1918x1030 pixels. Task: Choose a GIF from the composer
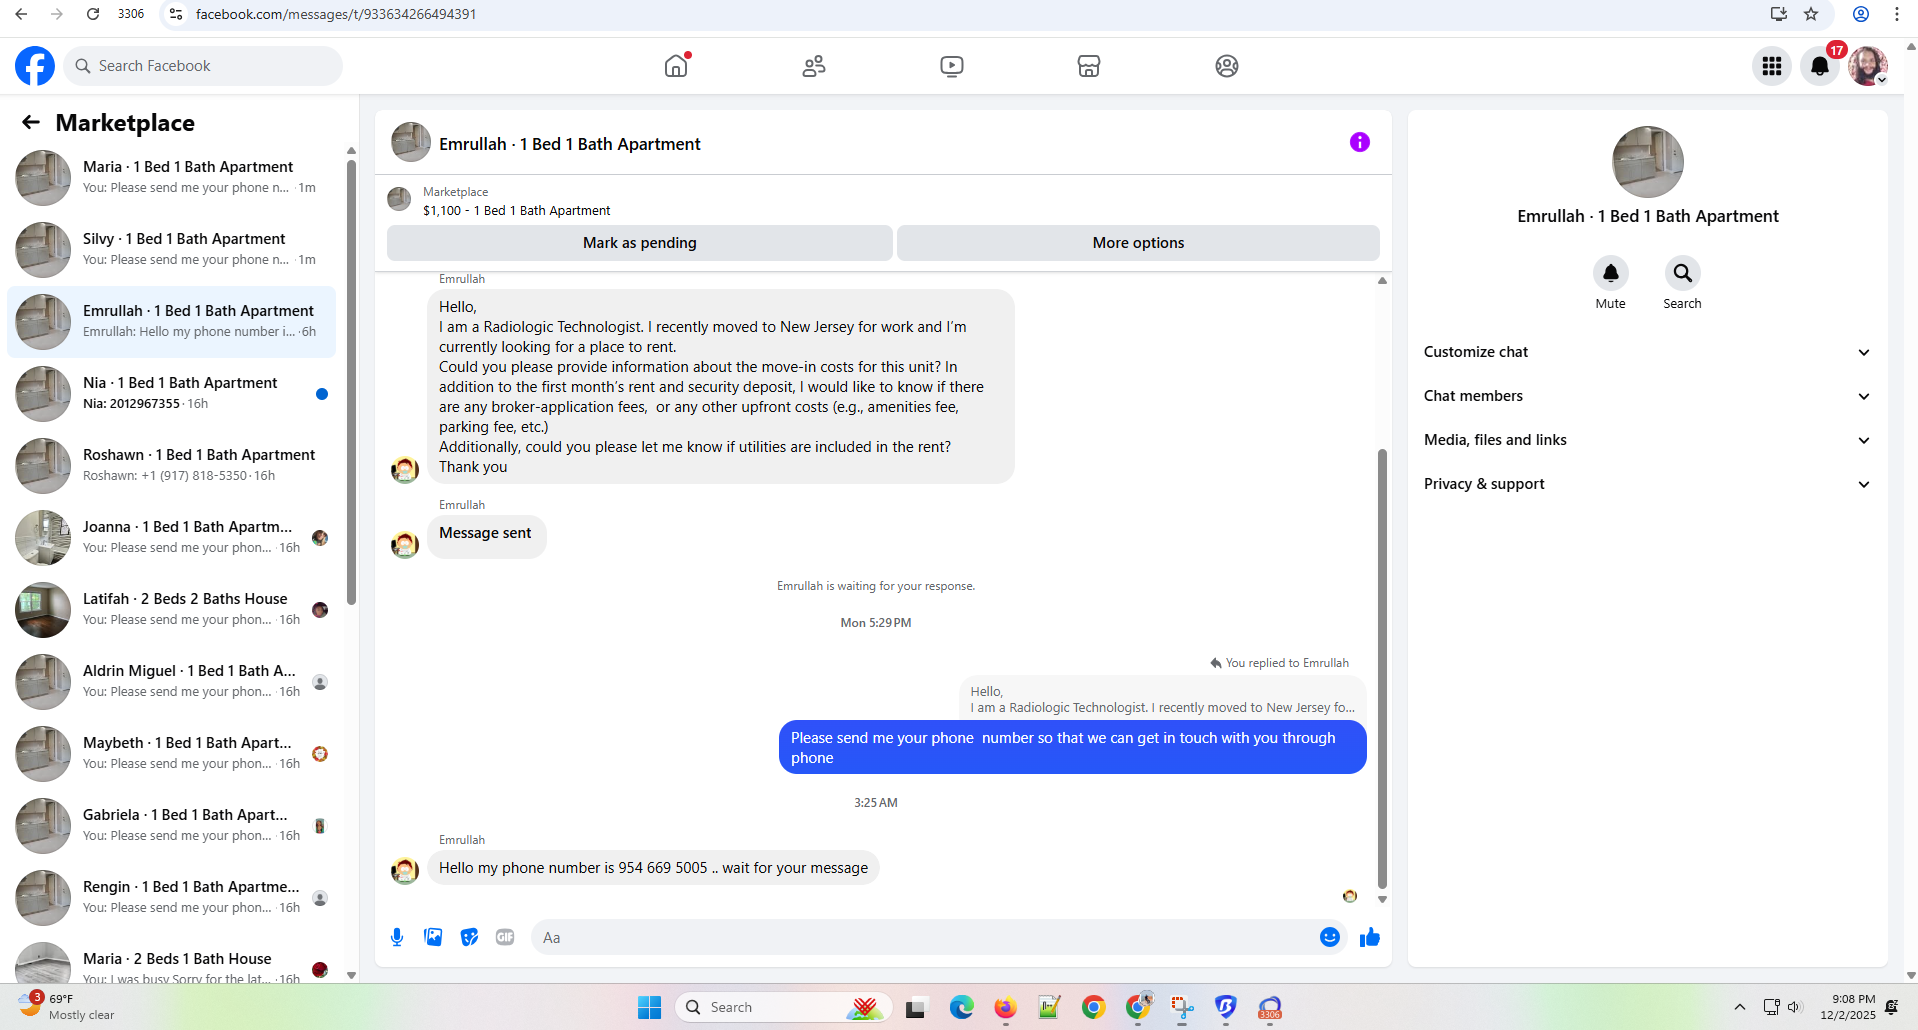click(x=505, y=937)
